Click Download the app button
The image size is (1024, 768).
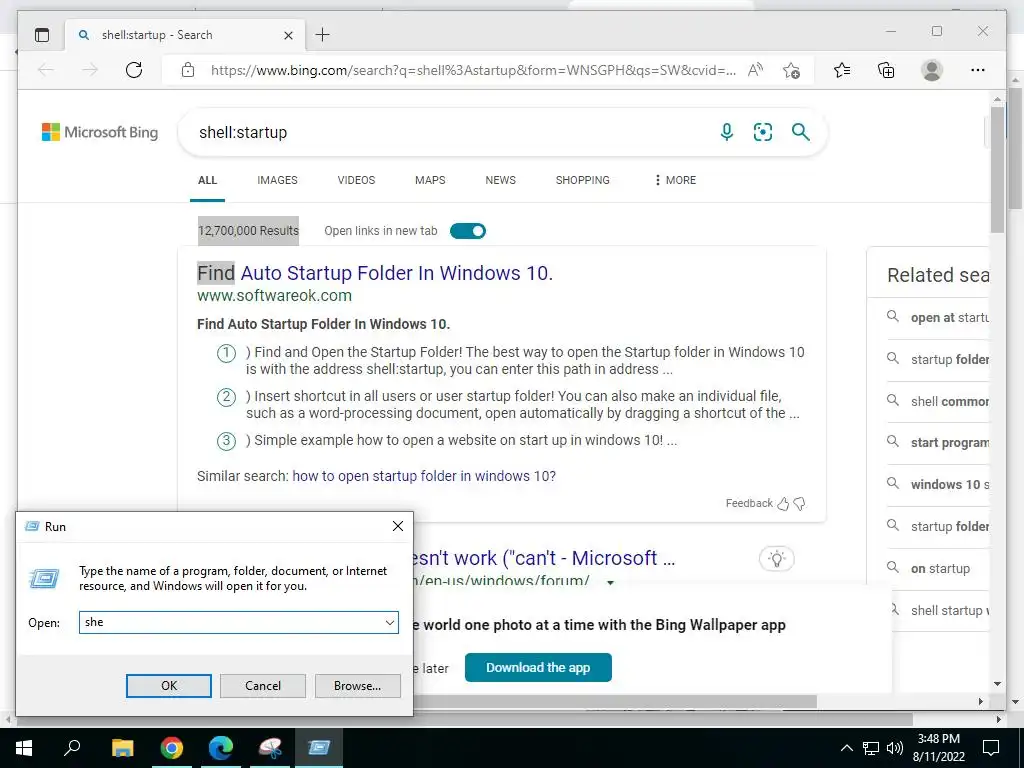coord(538,667)
